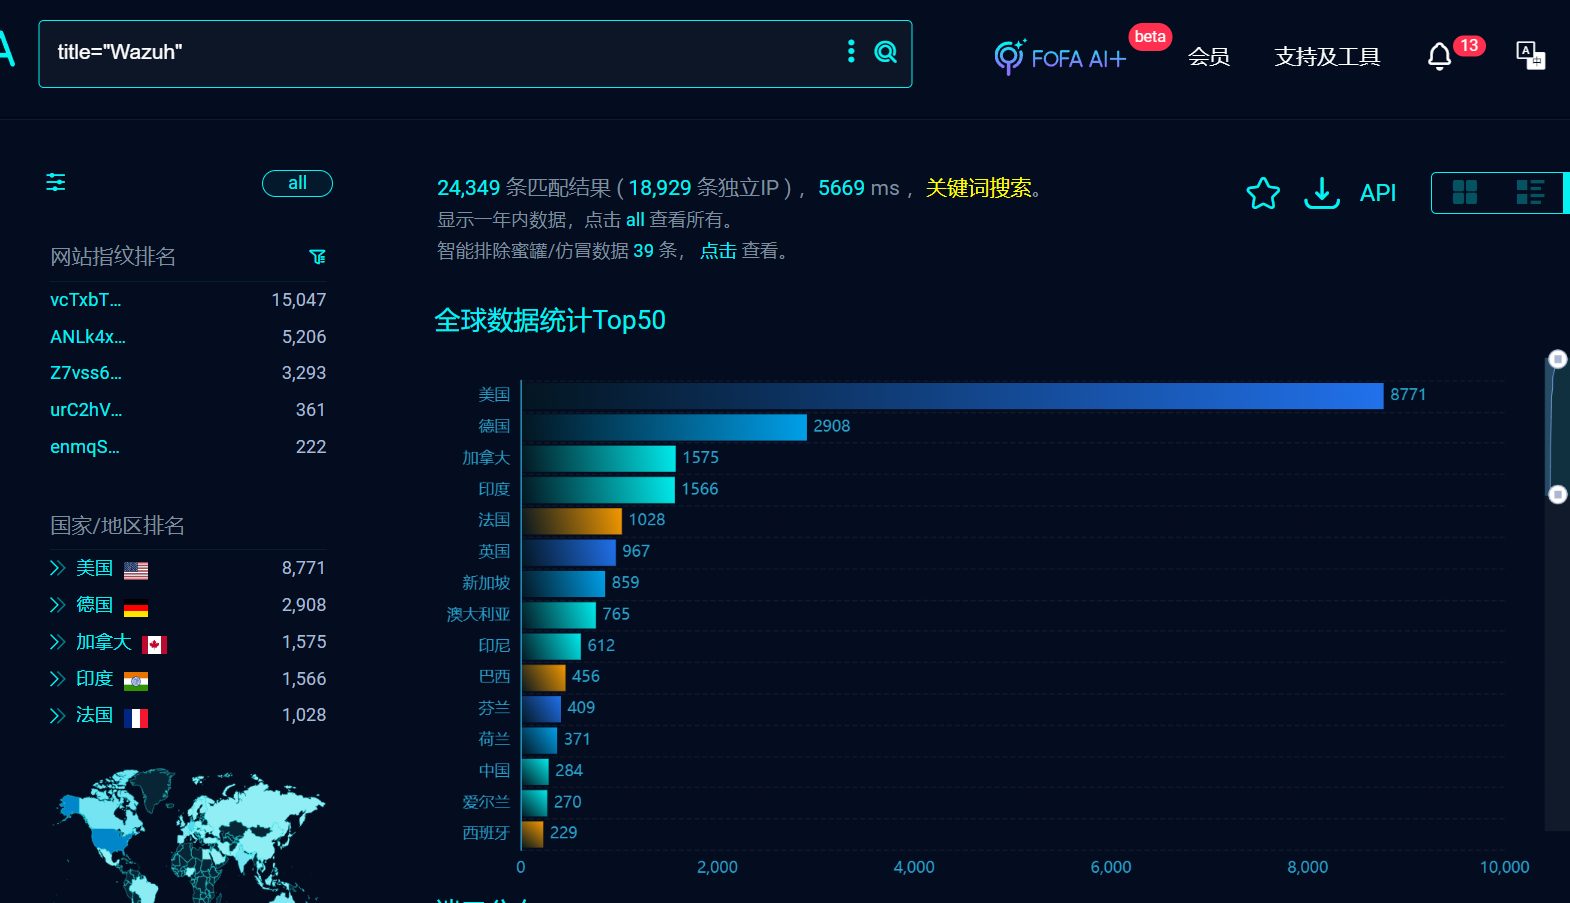Click the world map thumbnail
Screen dimensions: 1570x903
pyautogui.click(x=190, y=835)
